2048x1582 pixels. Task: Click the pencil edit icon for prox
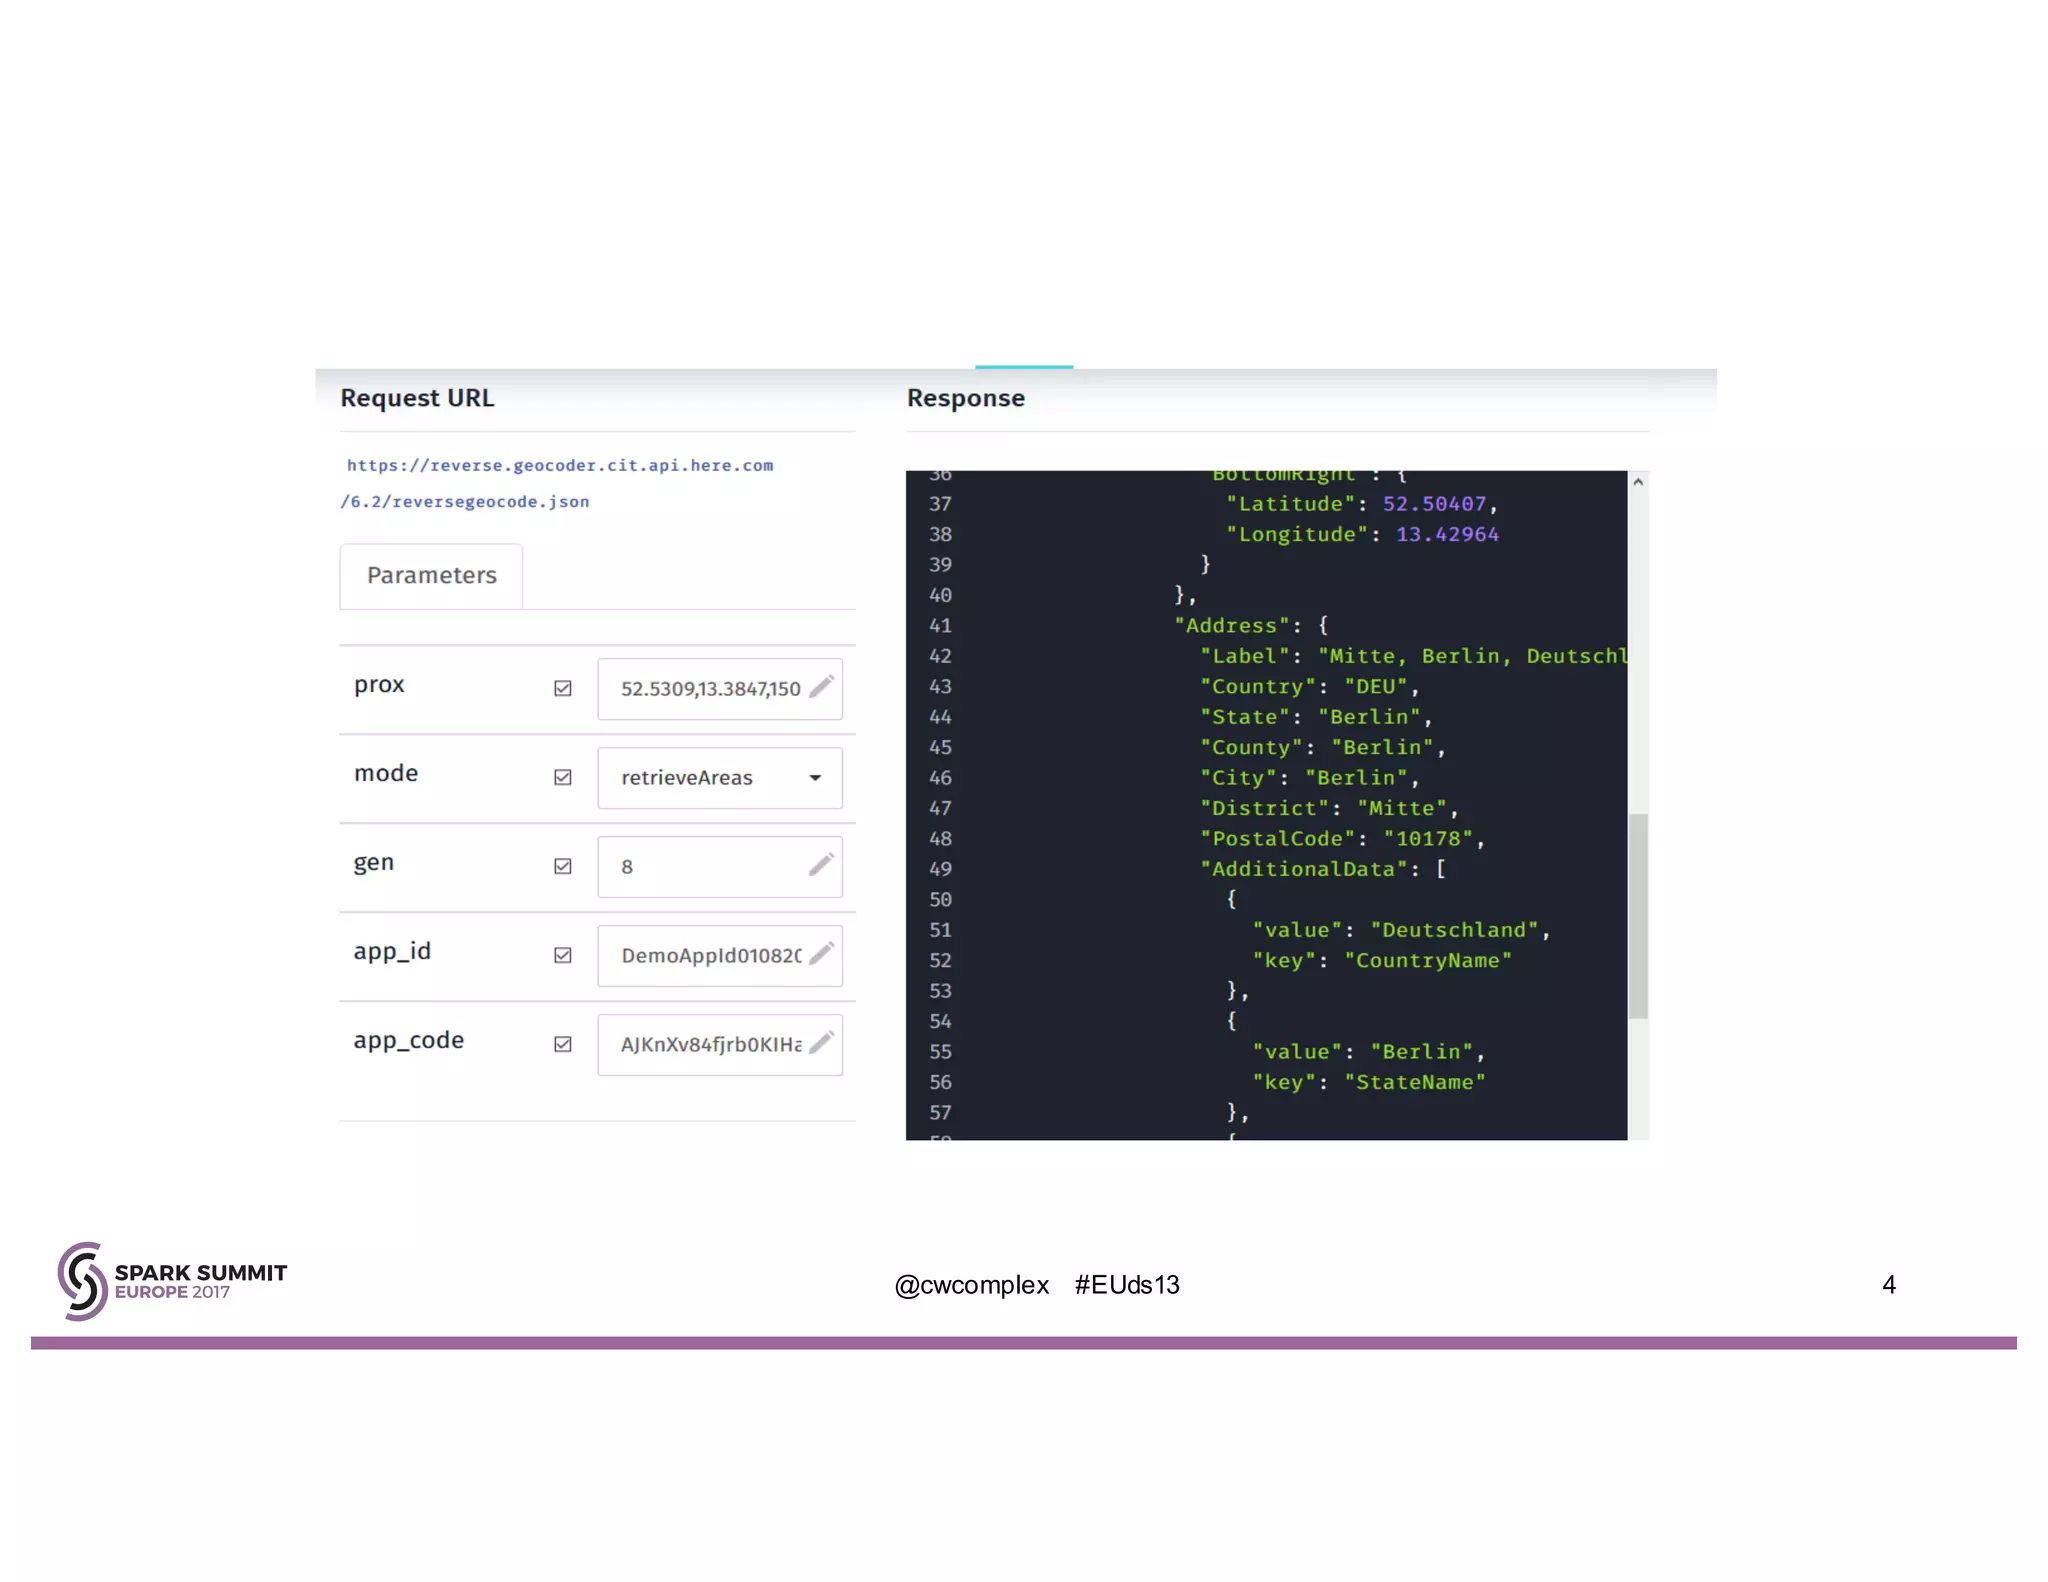(x=821, y=687)
